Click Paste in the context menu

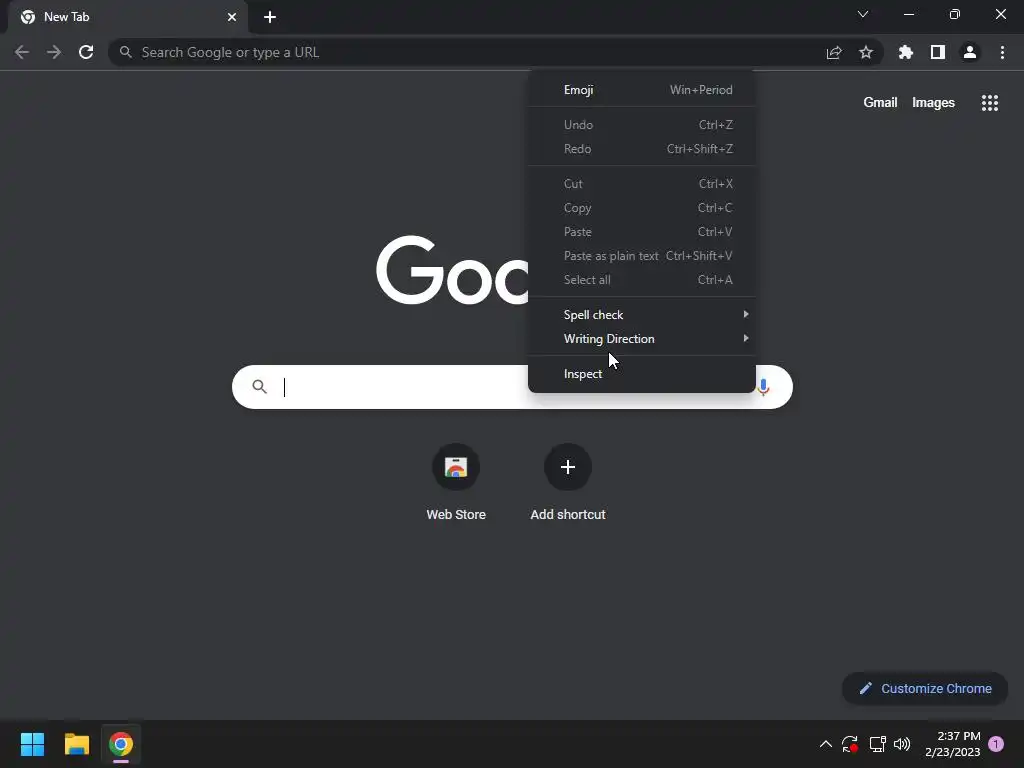pyautogui.click(x=641, y=232)
